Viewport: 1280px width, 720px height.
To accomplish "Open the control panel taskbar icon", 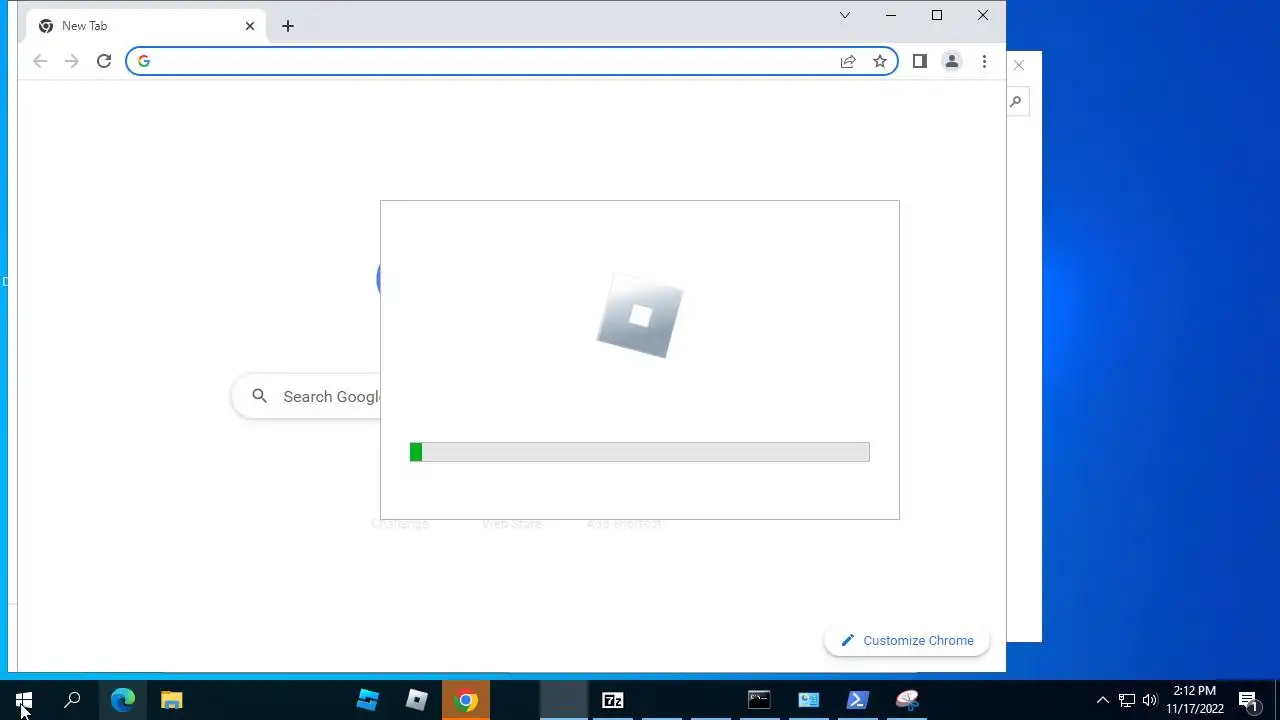I will [x=809, y=700].
